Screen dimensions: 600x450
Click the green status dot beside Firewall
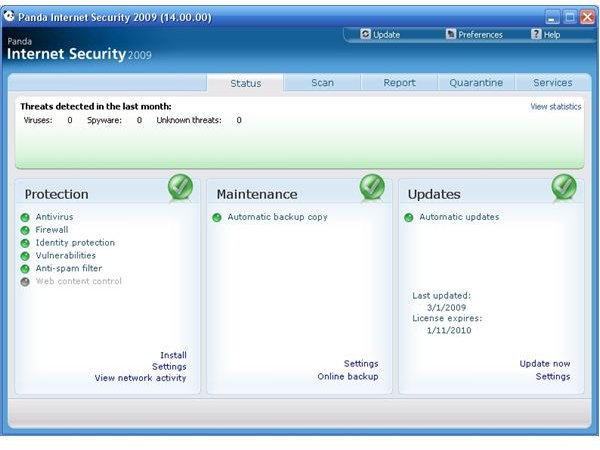25,231
